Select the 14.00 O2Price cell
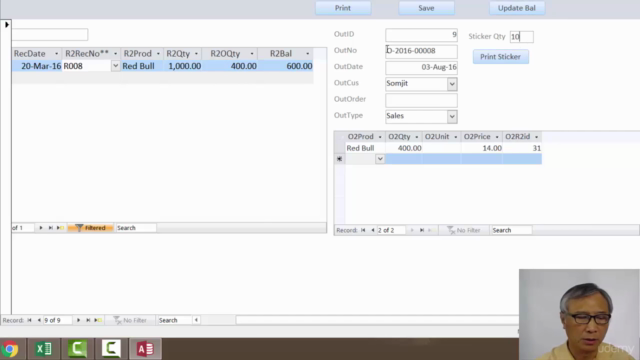 482,148
